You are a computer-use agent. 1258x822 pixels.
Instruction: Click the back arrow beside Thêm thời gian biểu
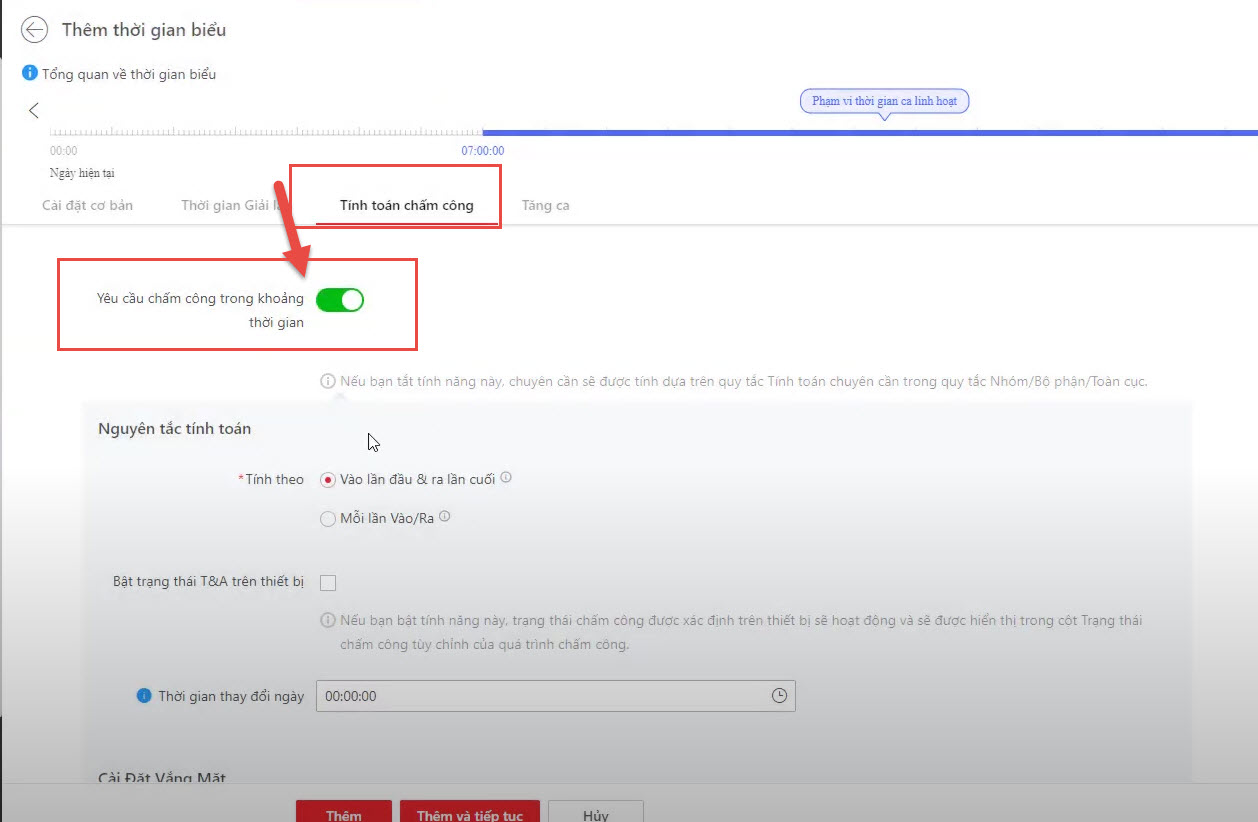point(34,30)
